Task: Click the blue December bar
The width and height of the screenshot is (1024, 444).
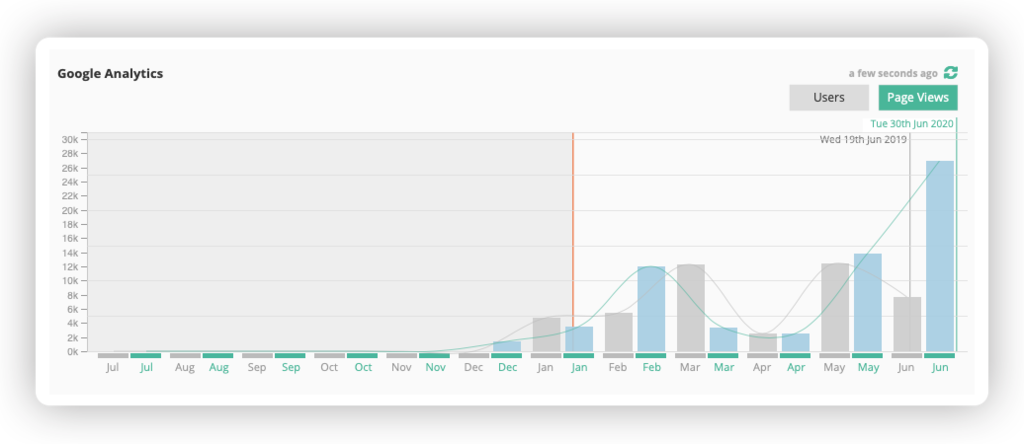Action: coord(507,346)
